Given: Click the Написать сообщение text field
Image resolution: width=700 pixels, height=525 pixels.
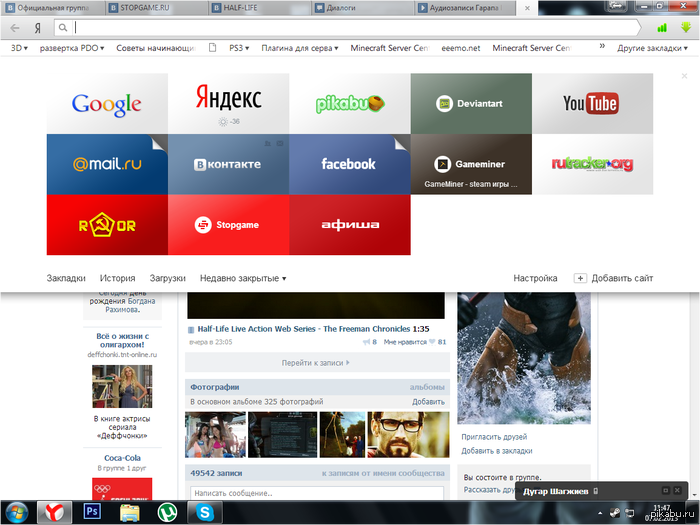Looking at the screenshot, I should [317, 493].
